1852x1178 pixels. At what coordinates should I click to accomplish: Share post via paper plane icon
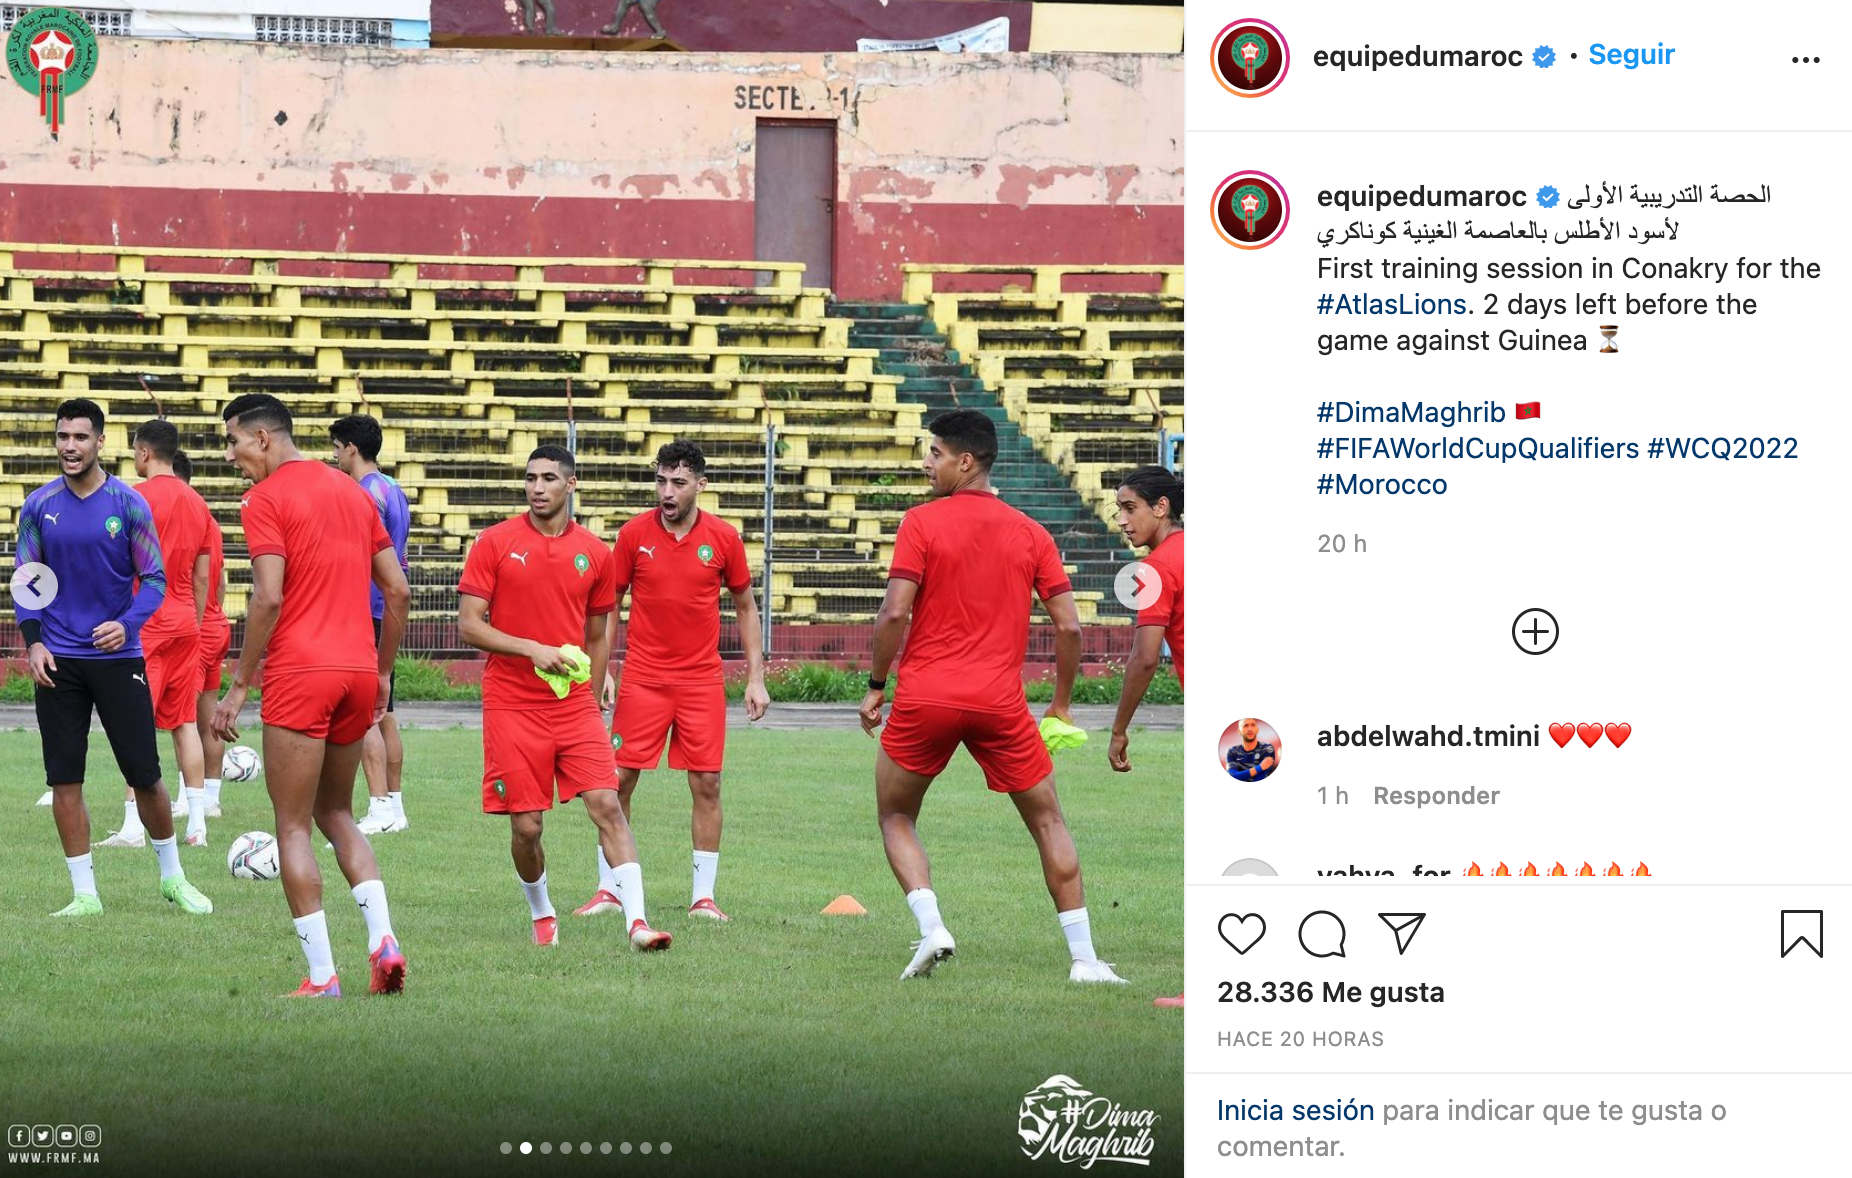tap(1401, 933)
